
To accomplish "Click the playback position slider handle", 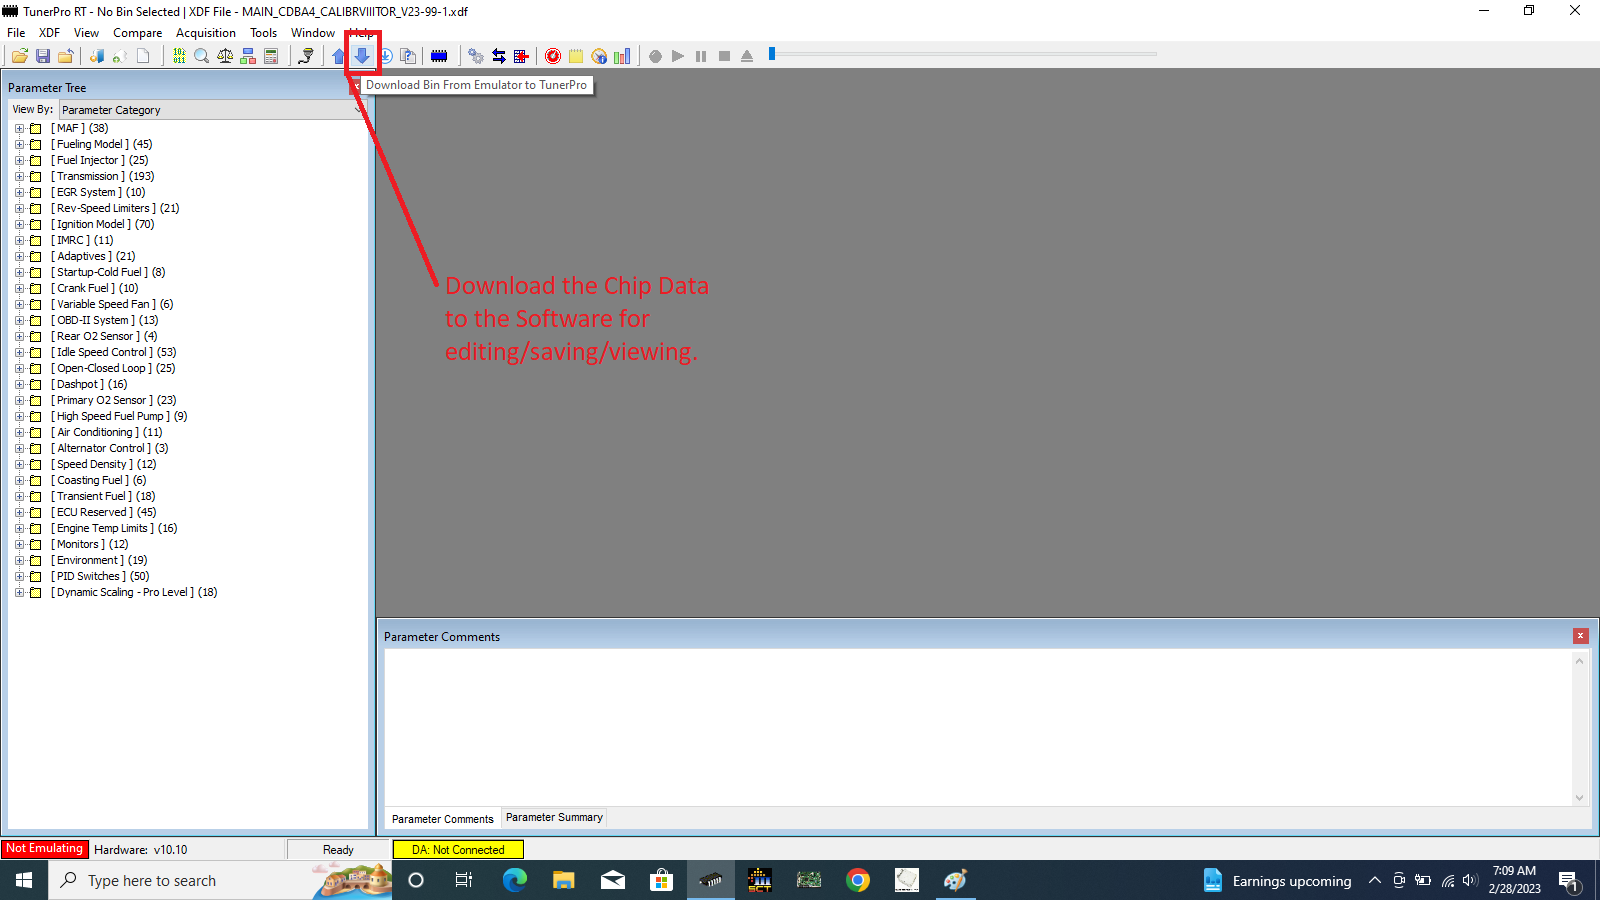I will (x=772, y=54).
